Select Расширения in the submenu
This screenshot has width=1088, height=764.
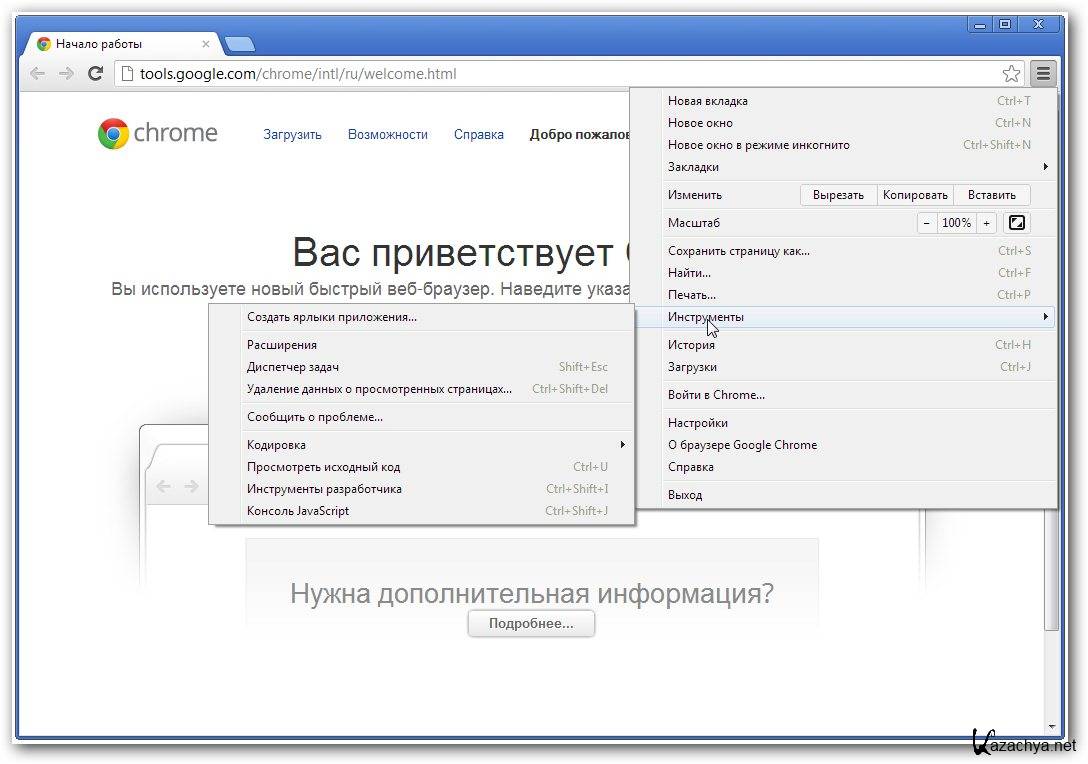[281, 345]
